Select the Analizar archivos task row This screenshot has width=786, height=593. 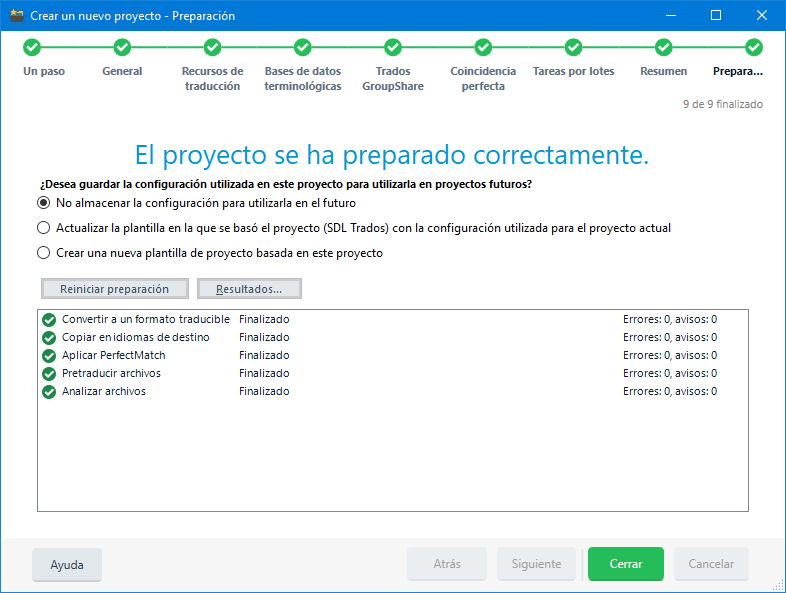click(392, 391)
